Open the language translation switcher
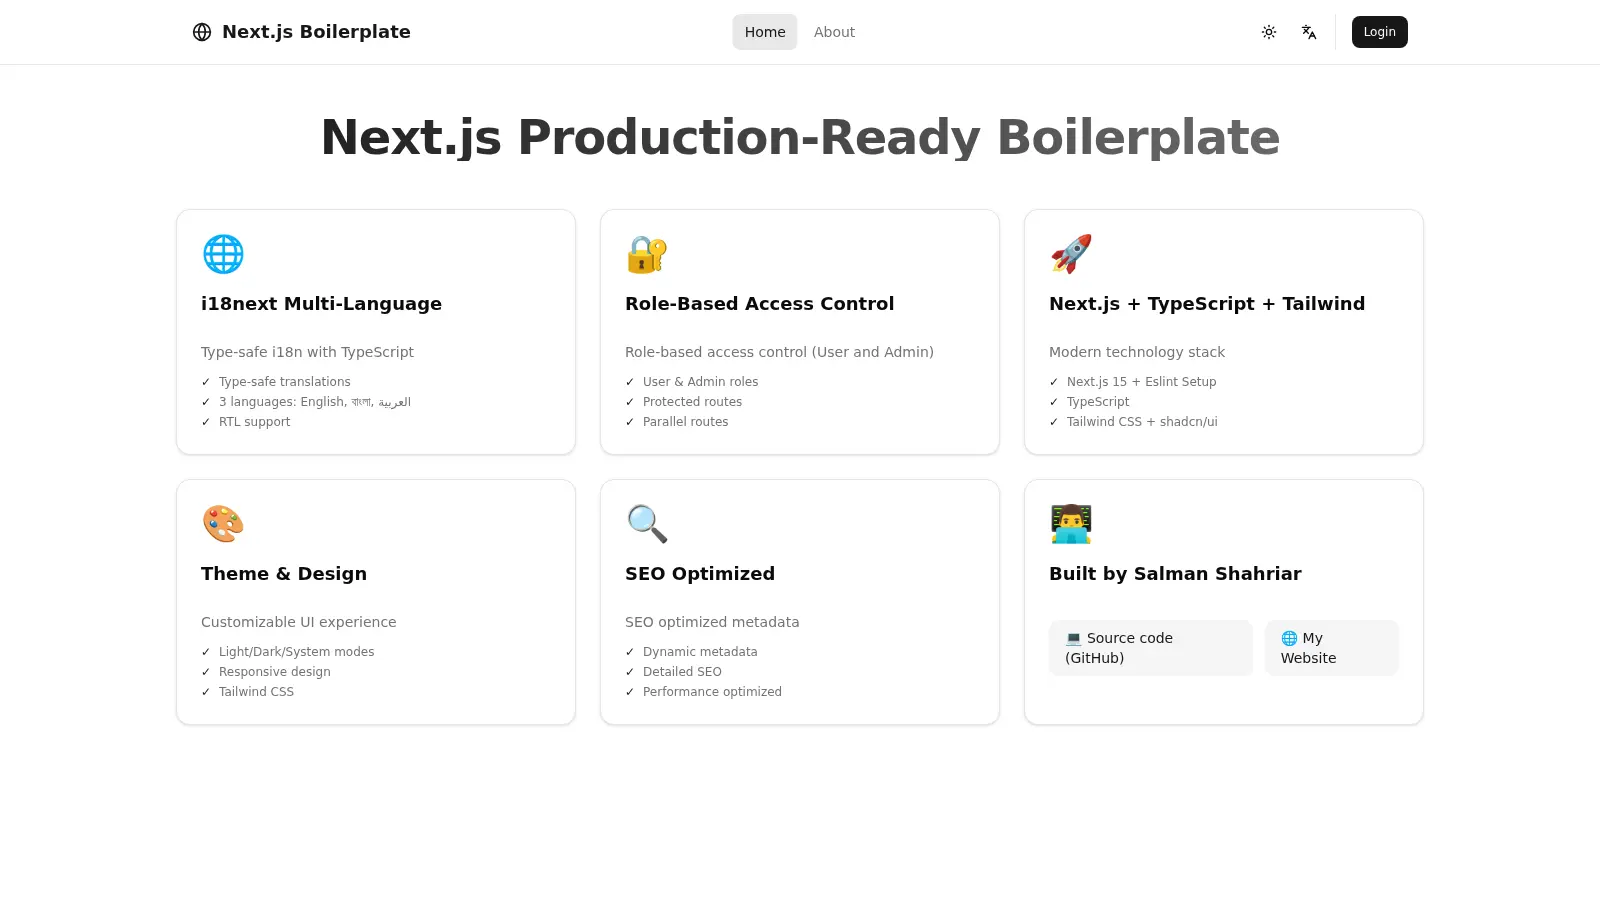The height and width of the screenshot is (900, 1600). (x=1309, y=32)
